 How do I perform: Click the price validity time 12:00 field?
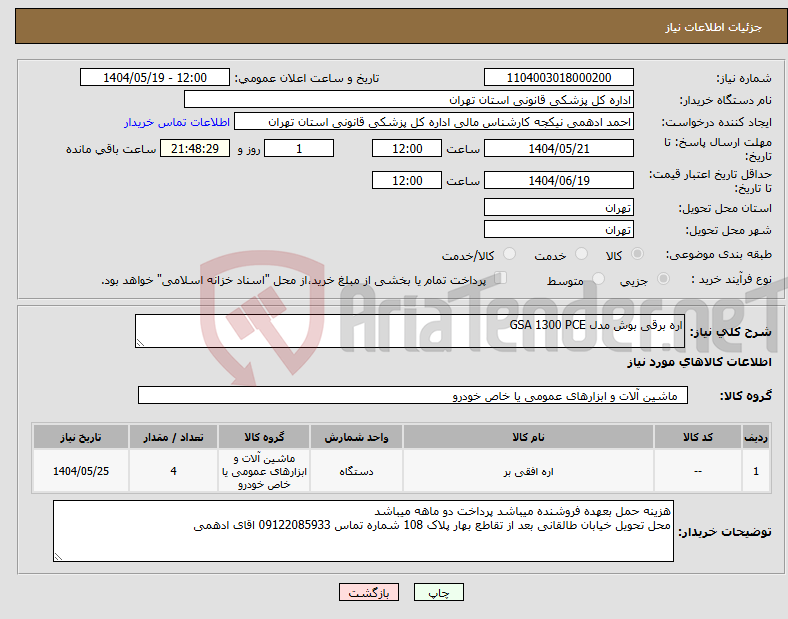[x=407, y=180]
